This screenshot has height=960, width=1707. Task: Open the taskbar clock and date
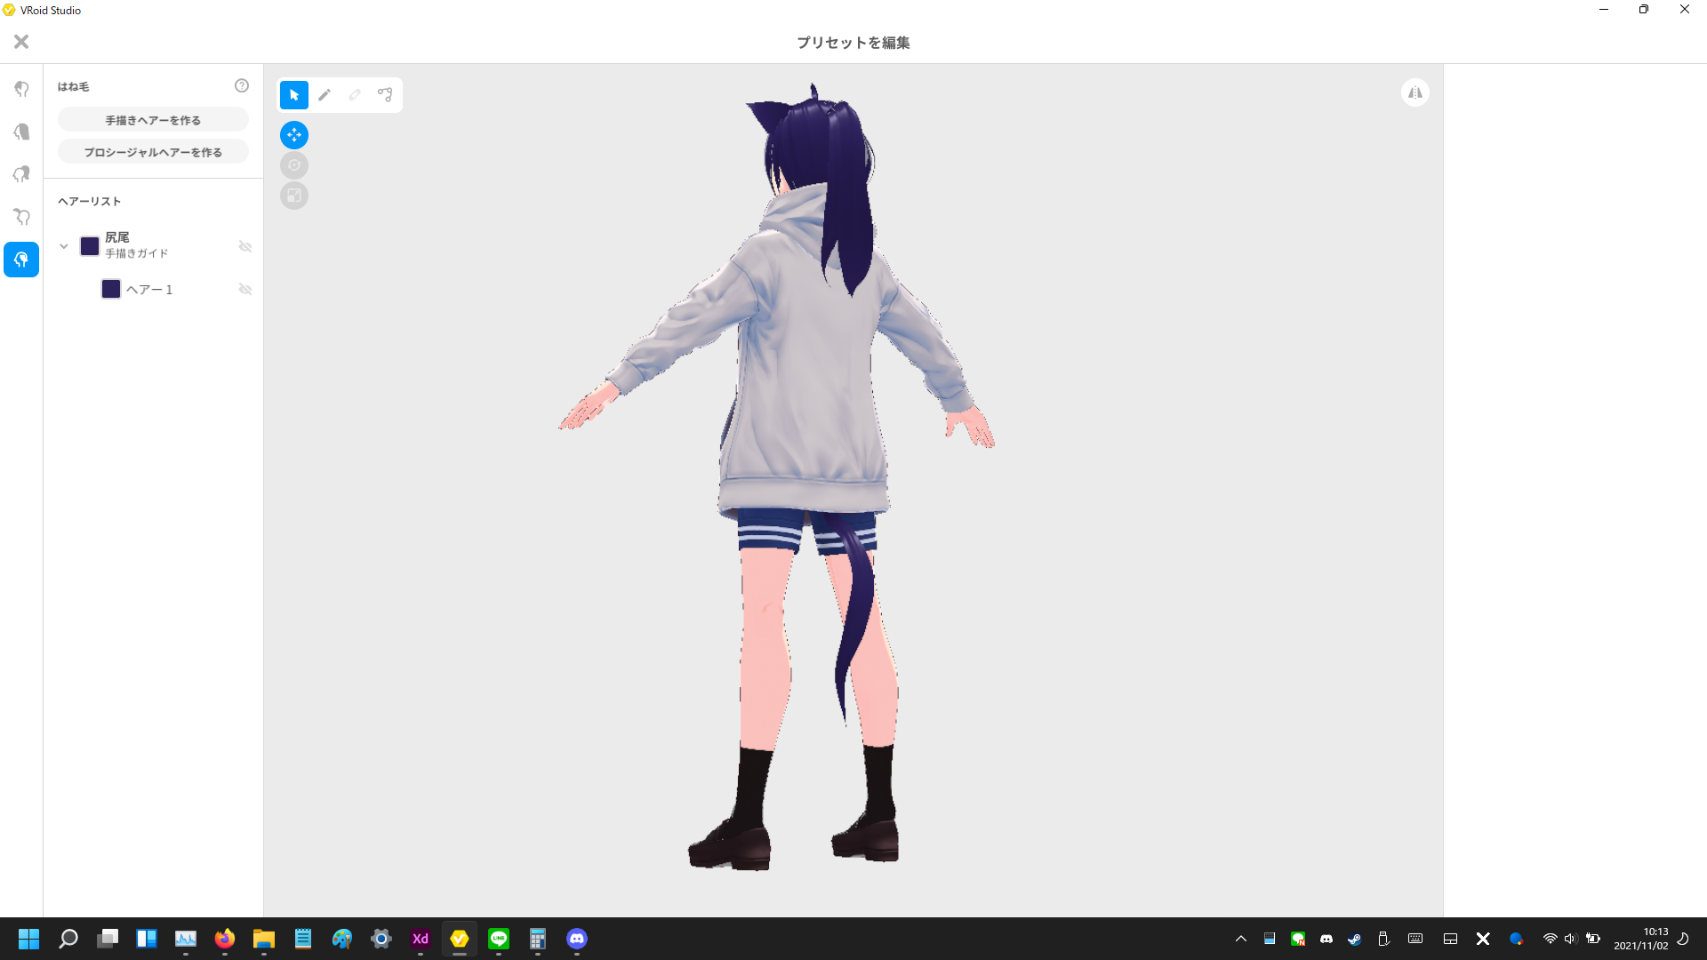pyautogui.click(x=1640, y=939)
